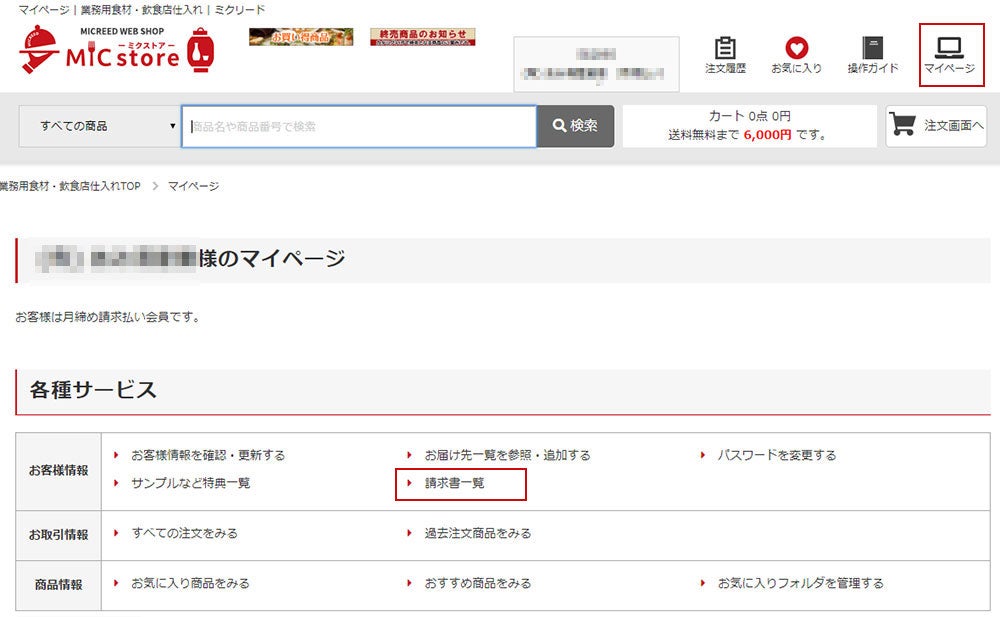This screenshot has height=617, width=1000.
Task: Open the 注文画面へ cart icon button
Action: [936, 126]
